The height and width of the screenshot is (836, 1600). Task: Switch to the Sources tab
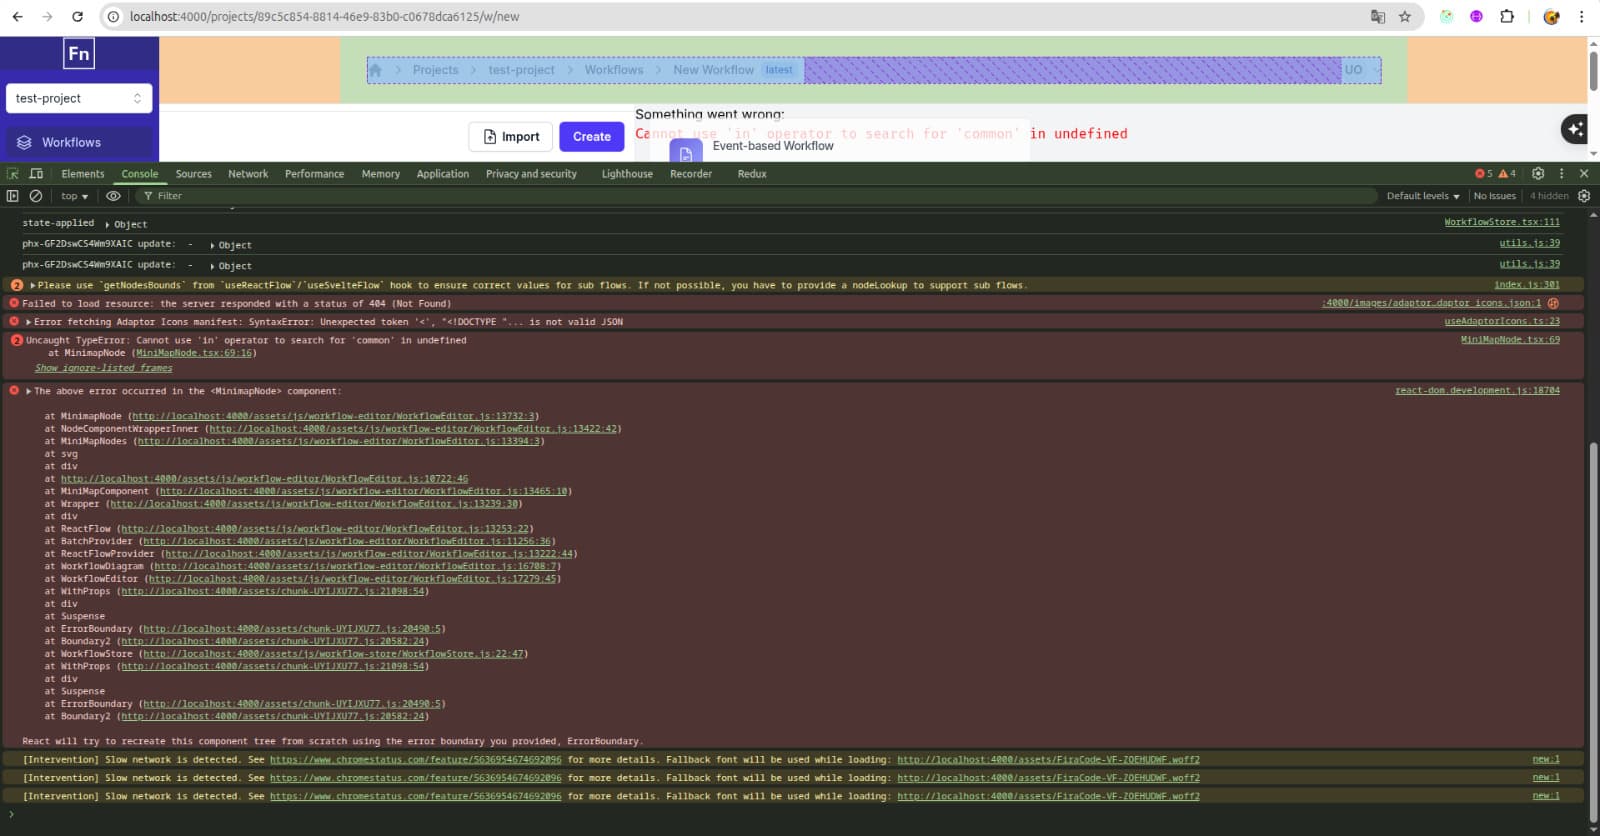coord(193,174)
